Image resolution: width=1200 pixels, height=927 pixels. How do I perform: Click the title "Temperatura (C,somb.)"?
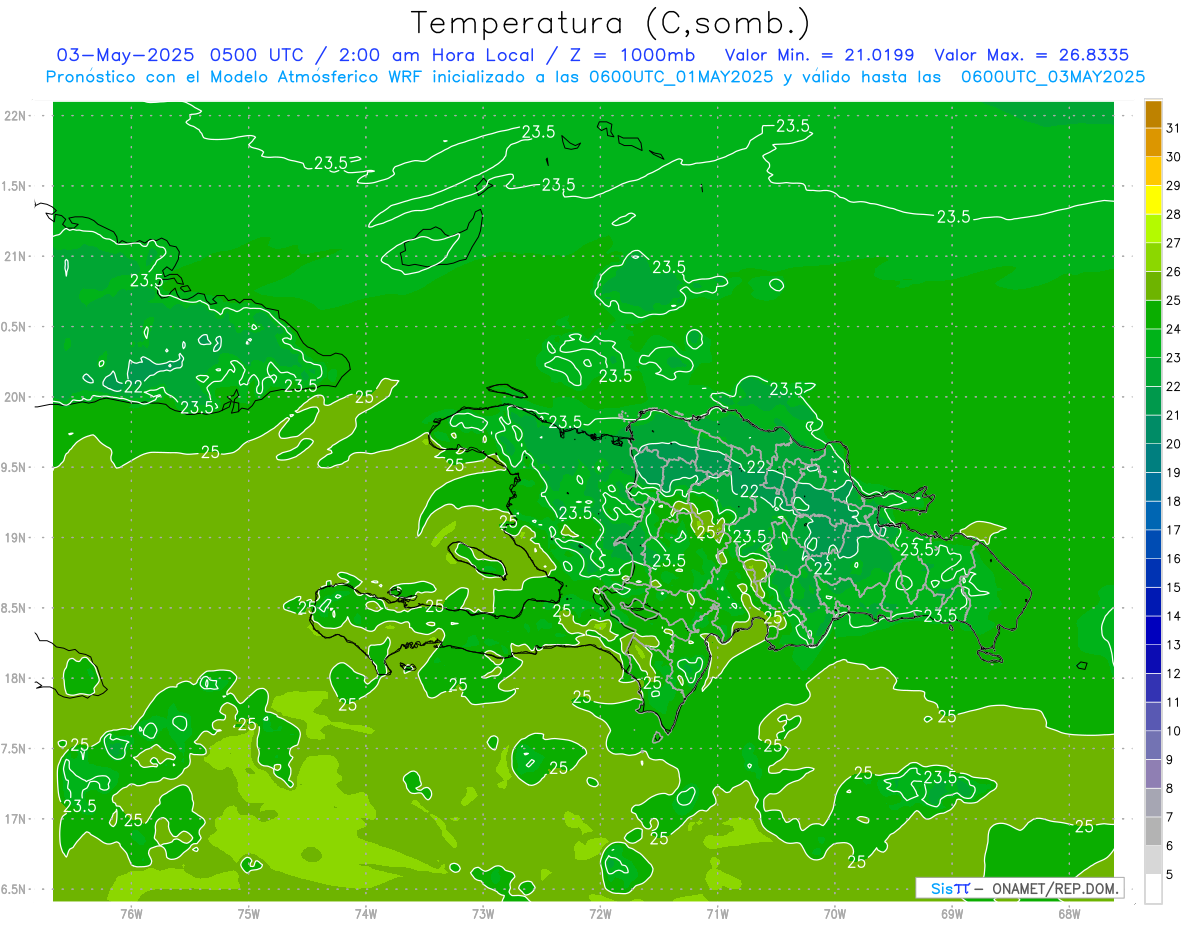(611, 23)
